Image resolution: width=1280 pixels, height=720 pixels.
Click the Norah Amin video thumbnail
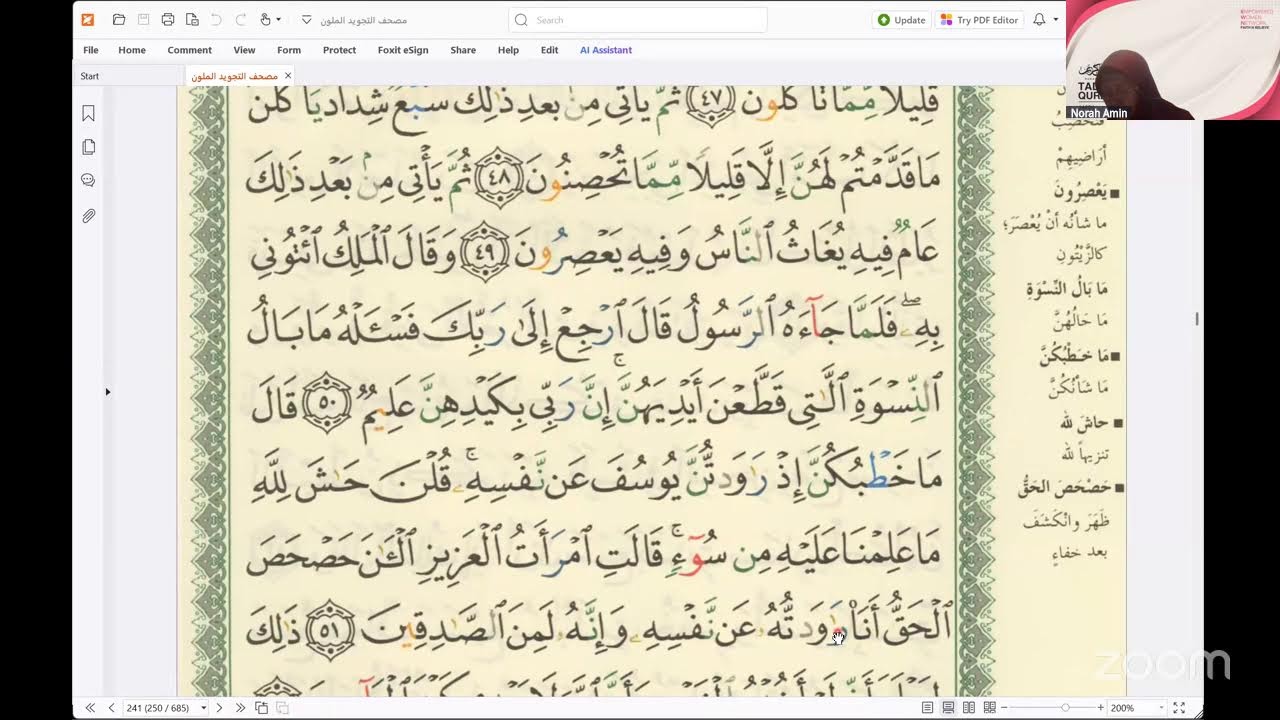(x=1172, y=60)
